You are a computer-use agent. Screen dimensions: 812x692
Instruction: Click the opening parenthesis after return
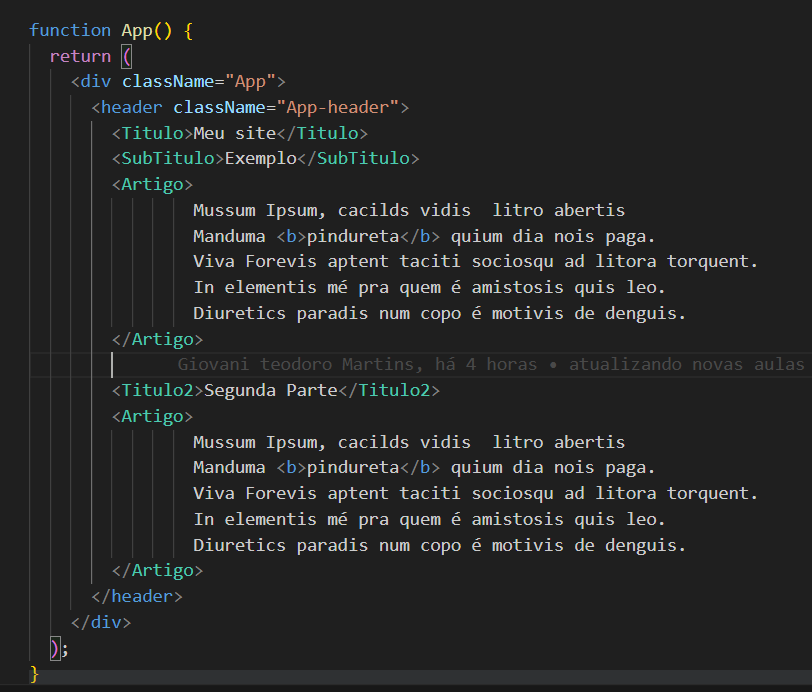tap(127, 56)
